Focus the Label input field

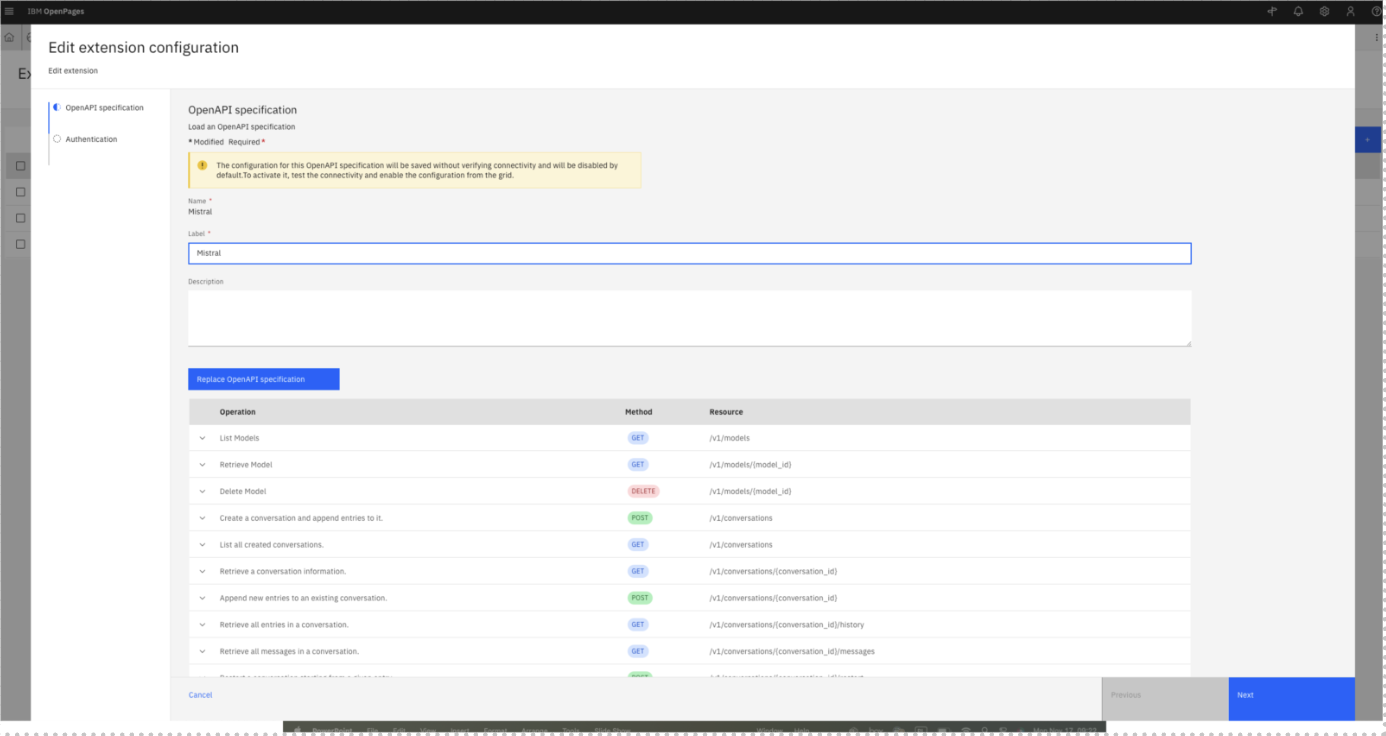689,253
